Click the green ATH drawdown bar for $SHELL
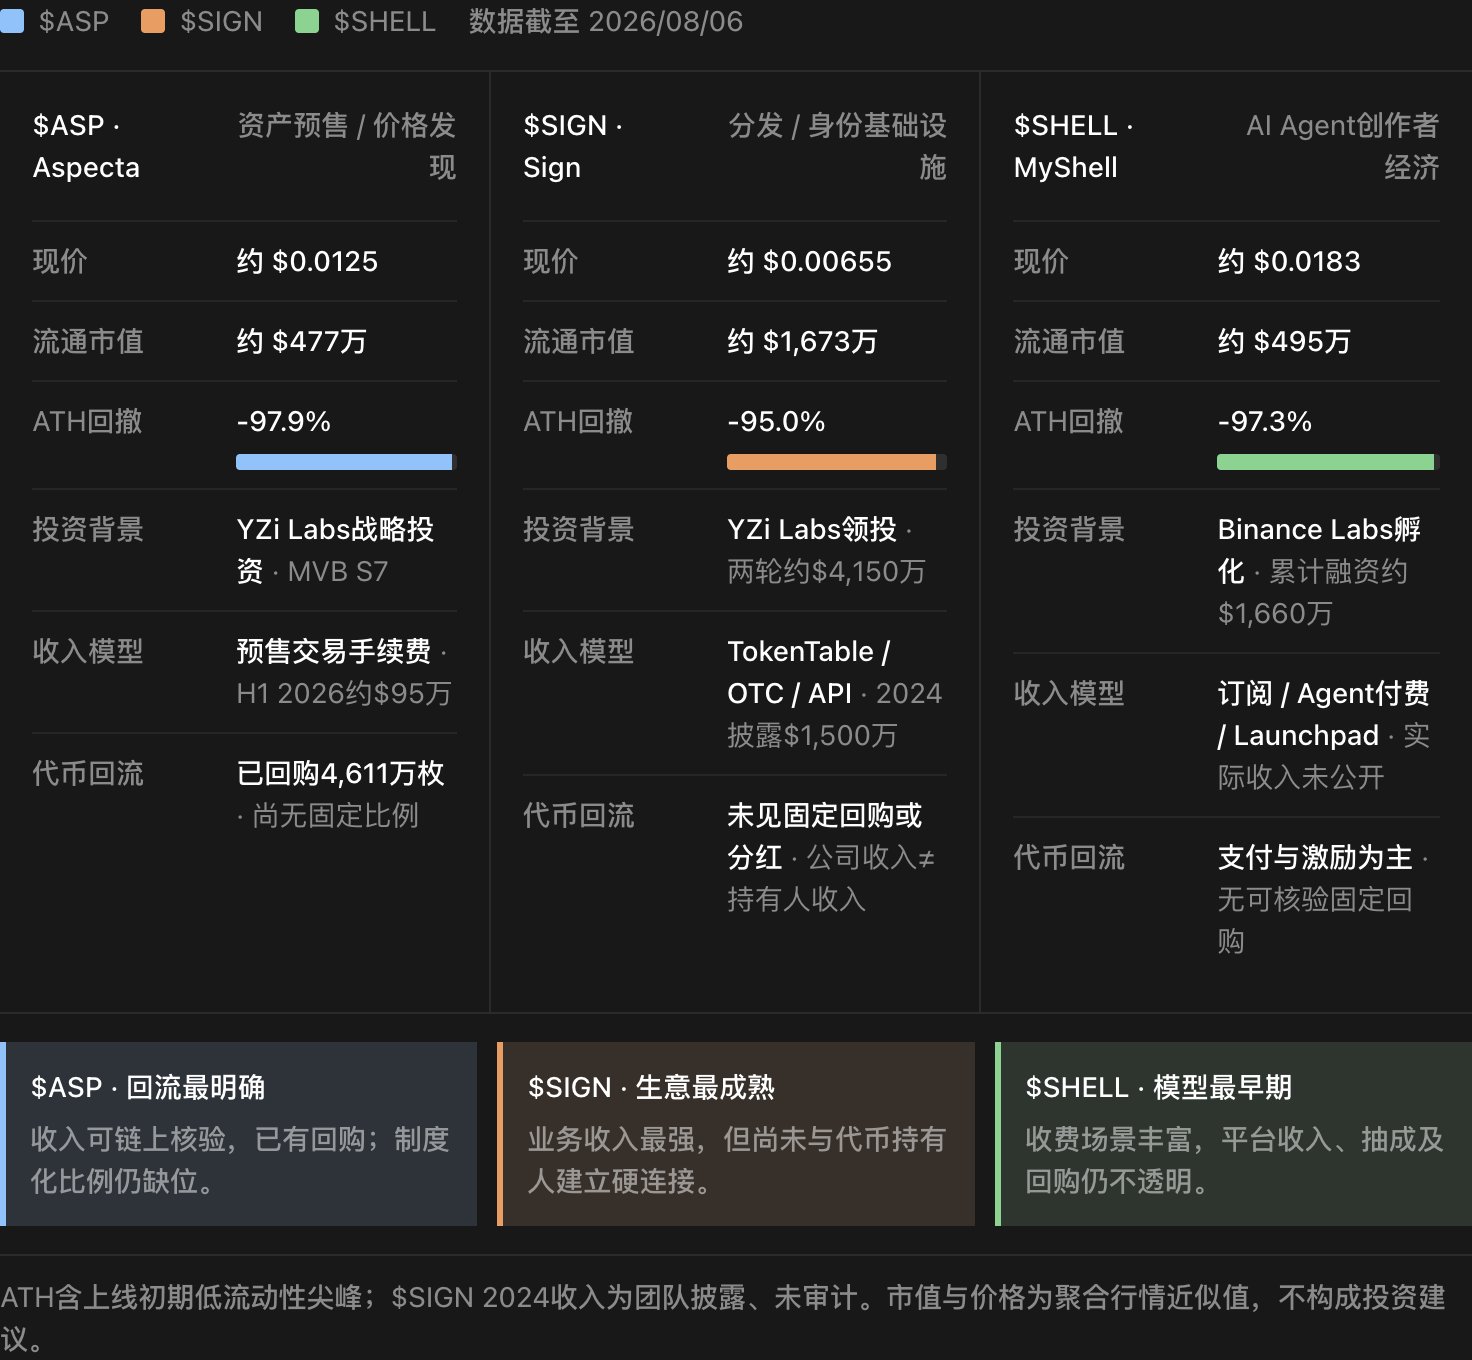This screenshot has height=1360, width=1472. click(1328, 462)
